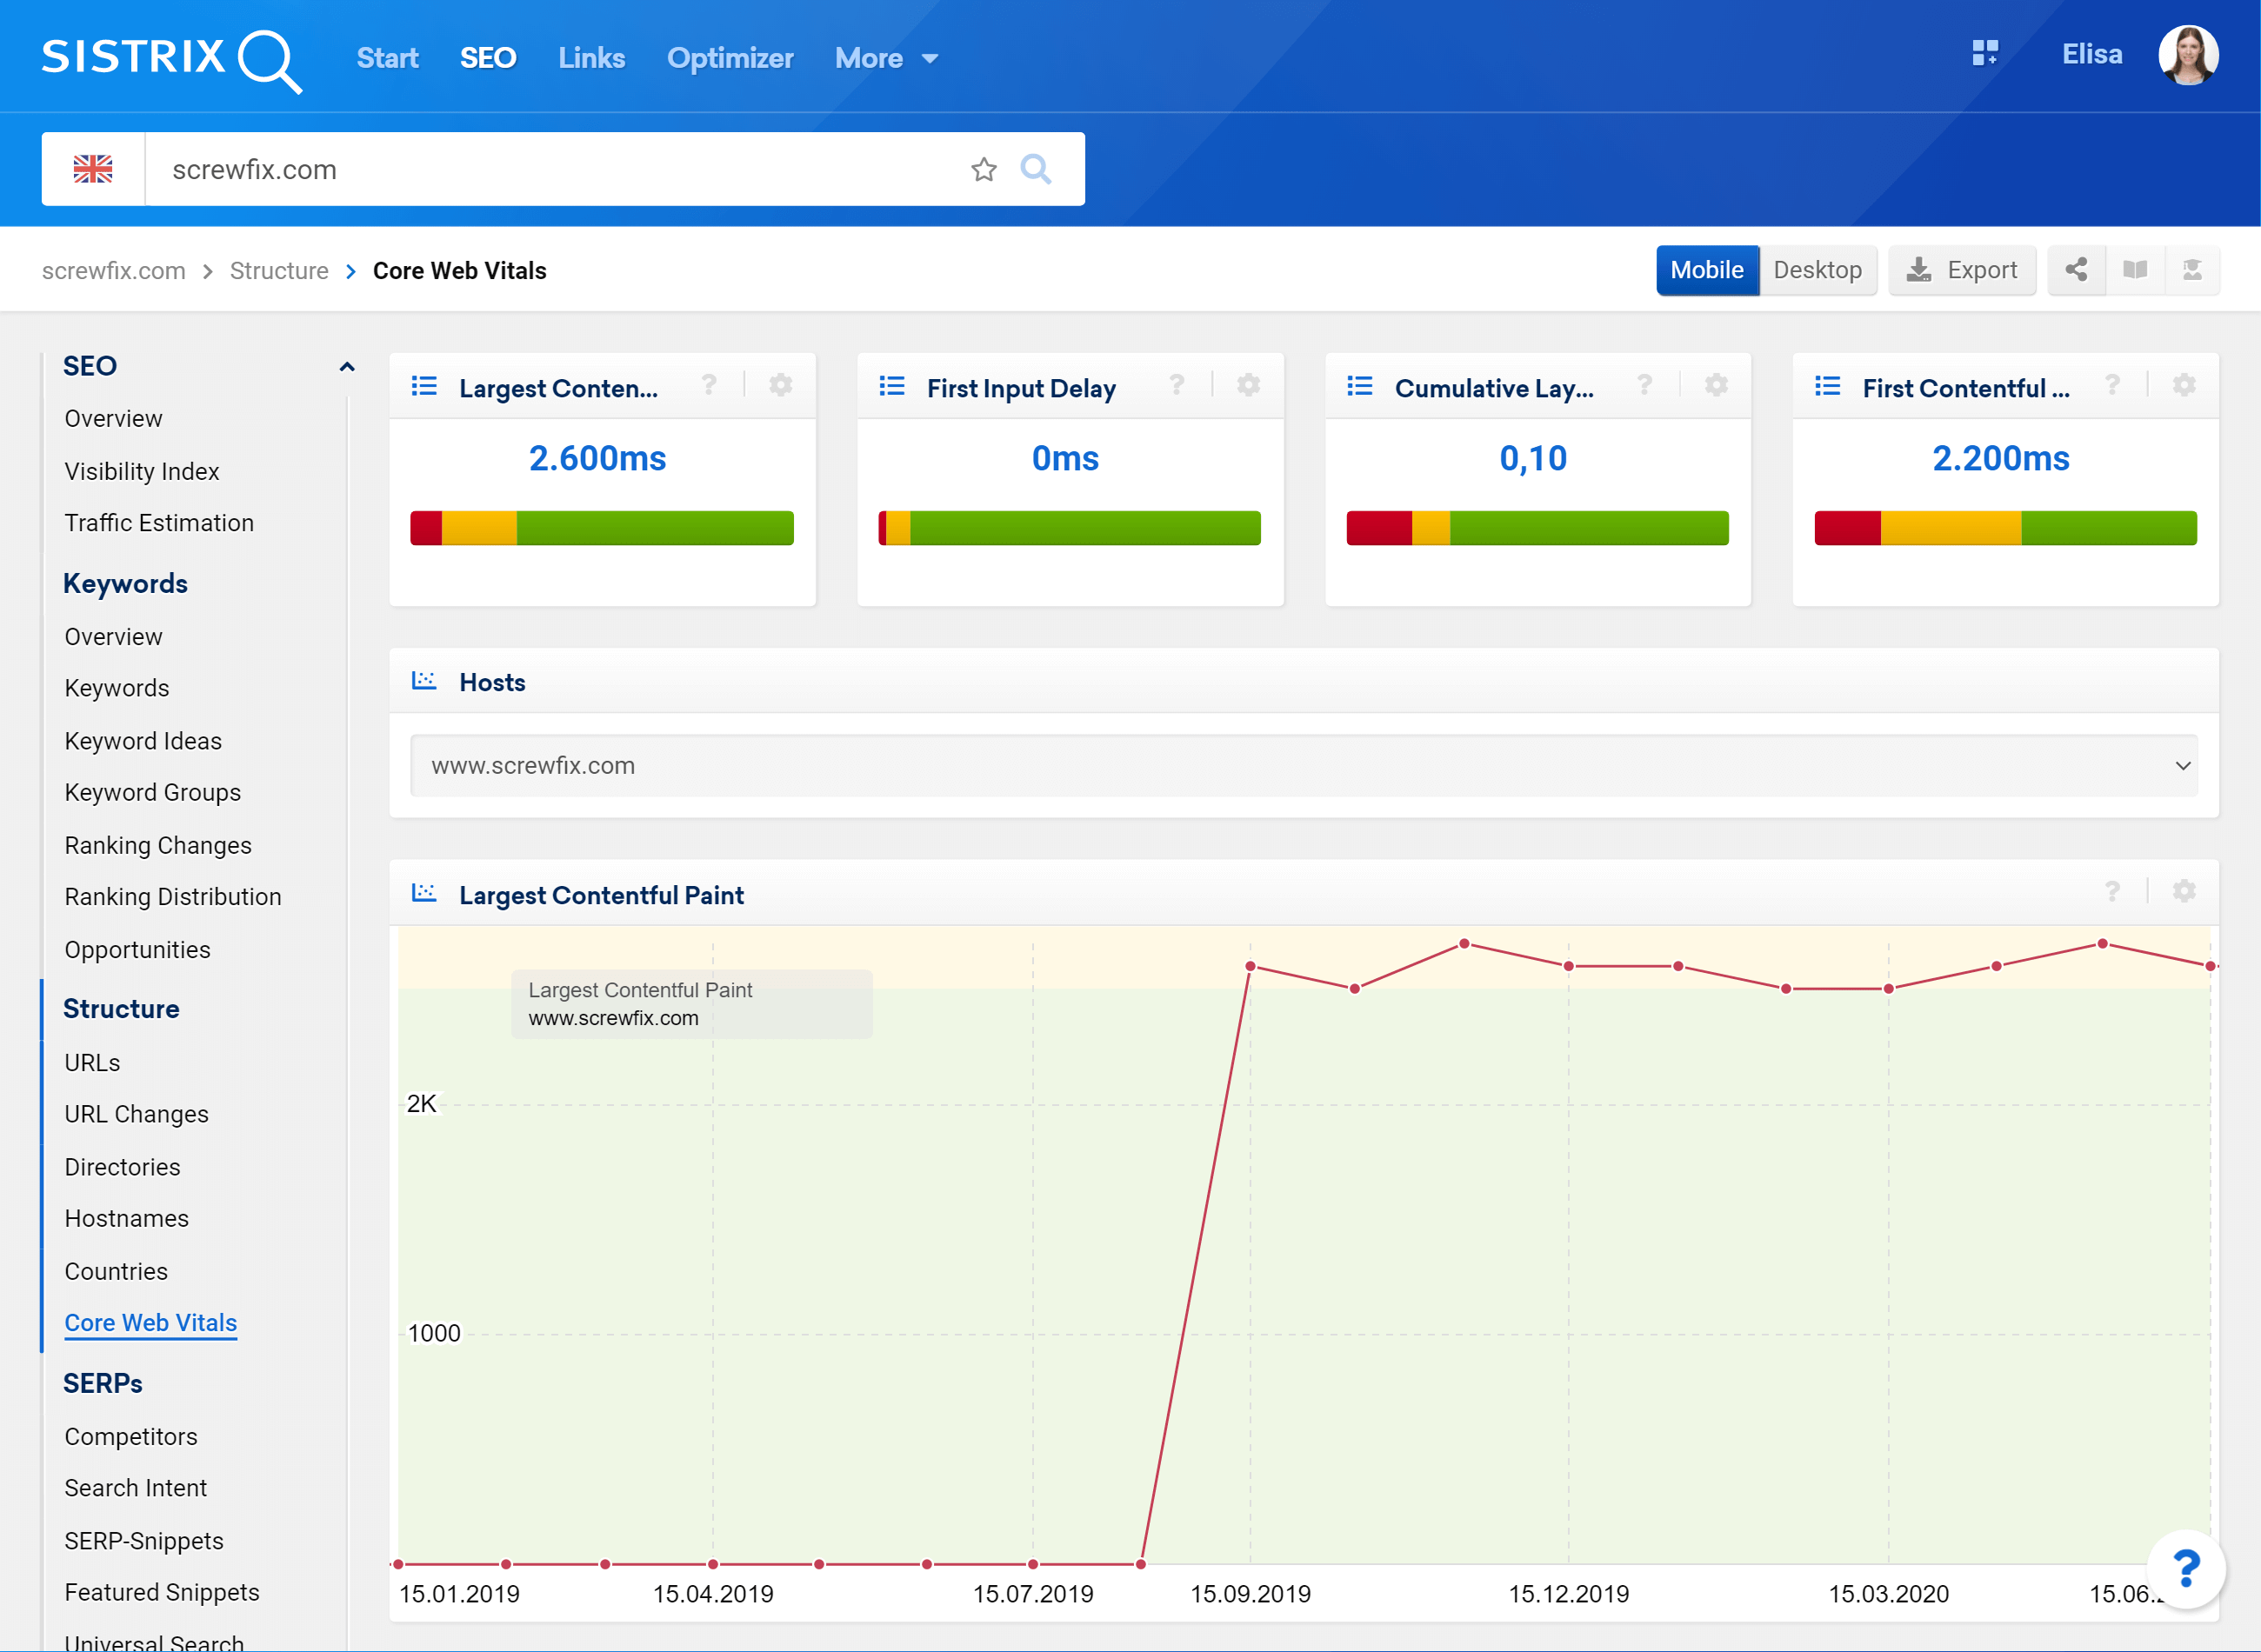Click the First Input Delay distribution bar

1070,528
